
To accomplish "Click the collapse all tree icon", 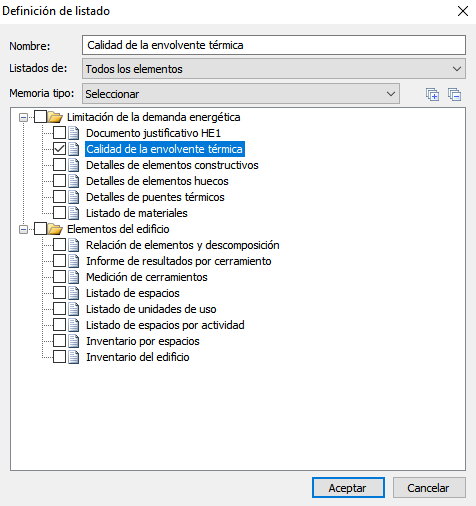I will 455,94.
